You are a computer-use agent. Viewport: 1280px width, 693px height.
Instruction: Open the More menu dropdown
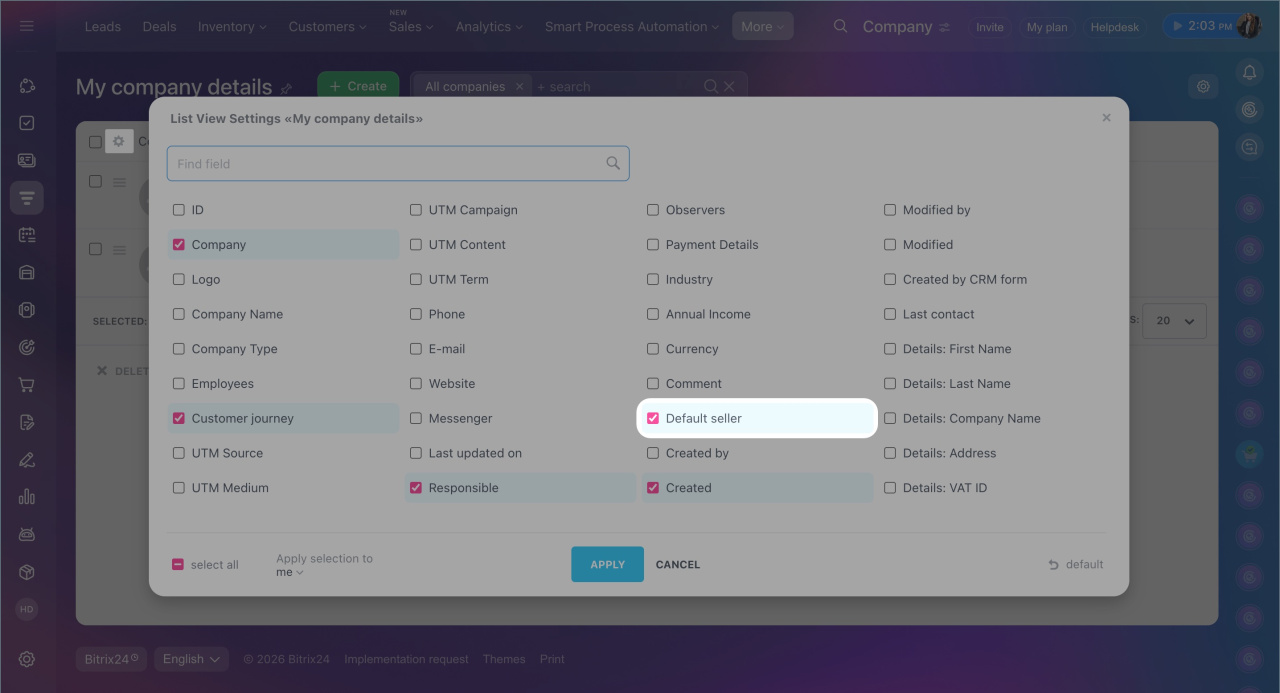tap(762, 27)
